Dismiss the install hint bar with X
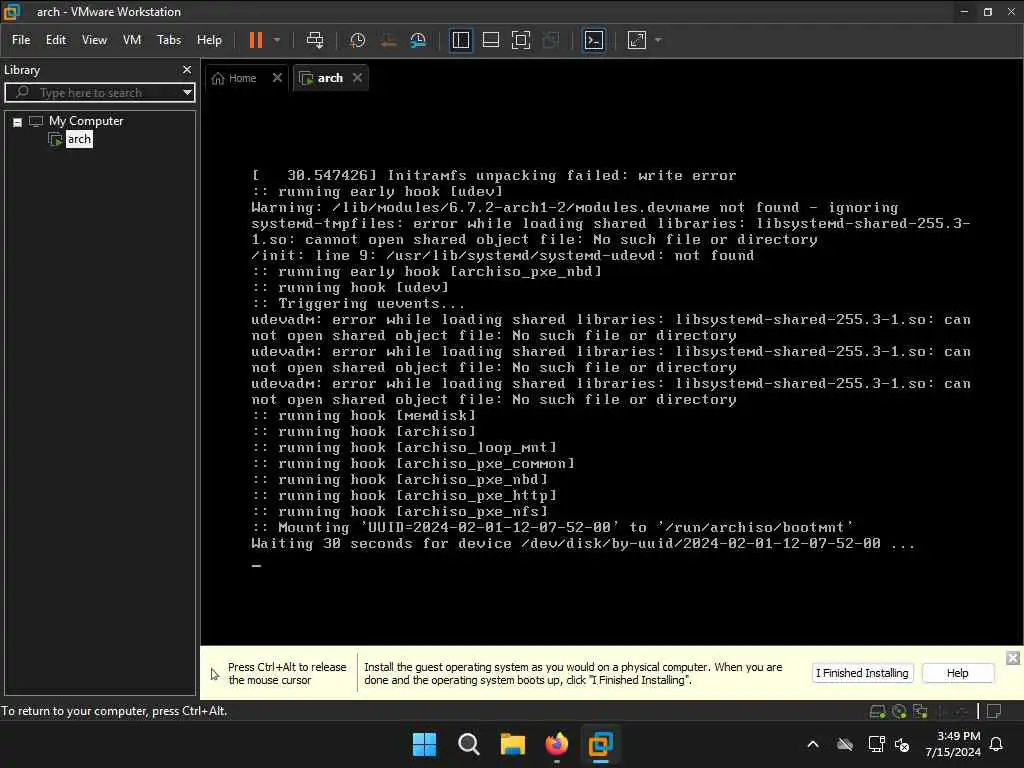This screenshot has height=768, width=1024. coord(1012,658)
